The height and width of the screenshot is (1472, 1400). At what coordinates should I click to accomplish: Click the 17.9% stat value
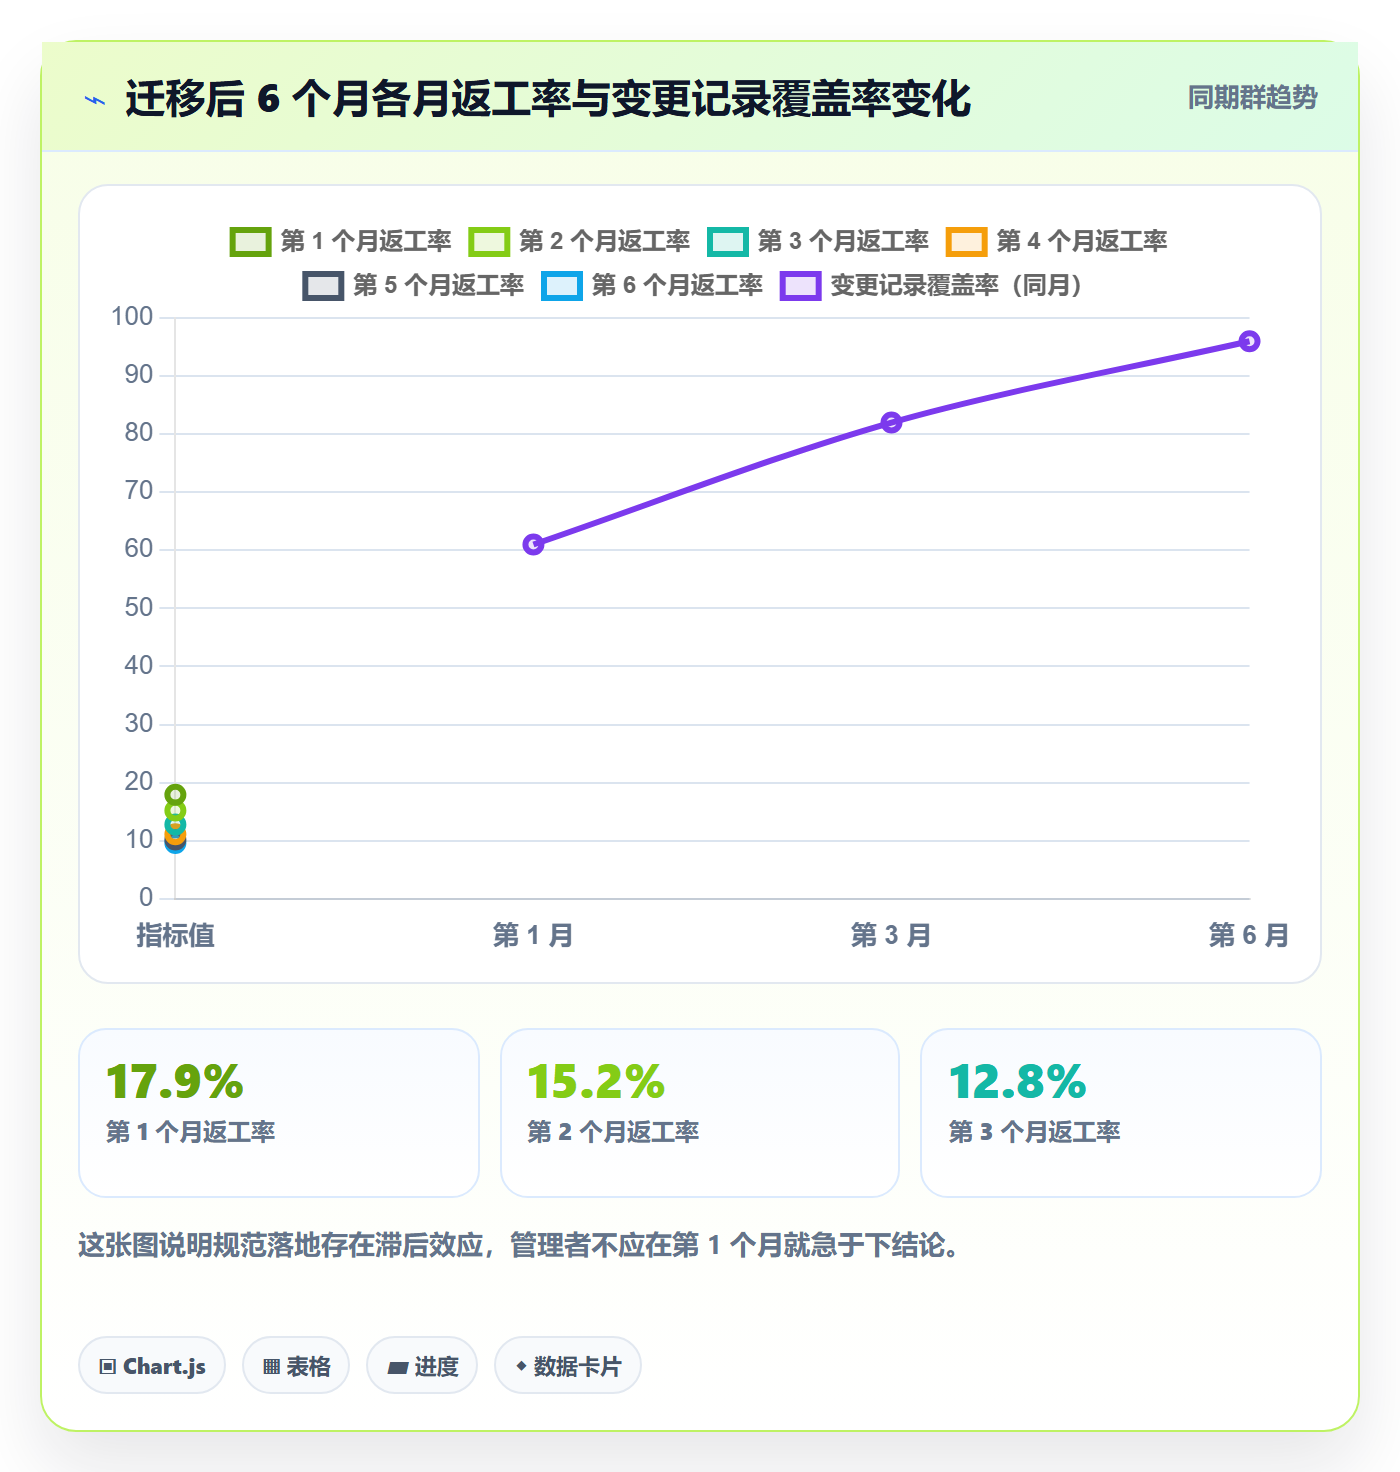[175, 1082]
